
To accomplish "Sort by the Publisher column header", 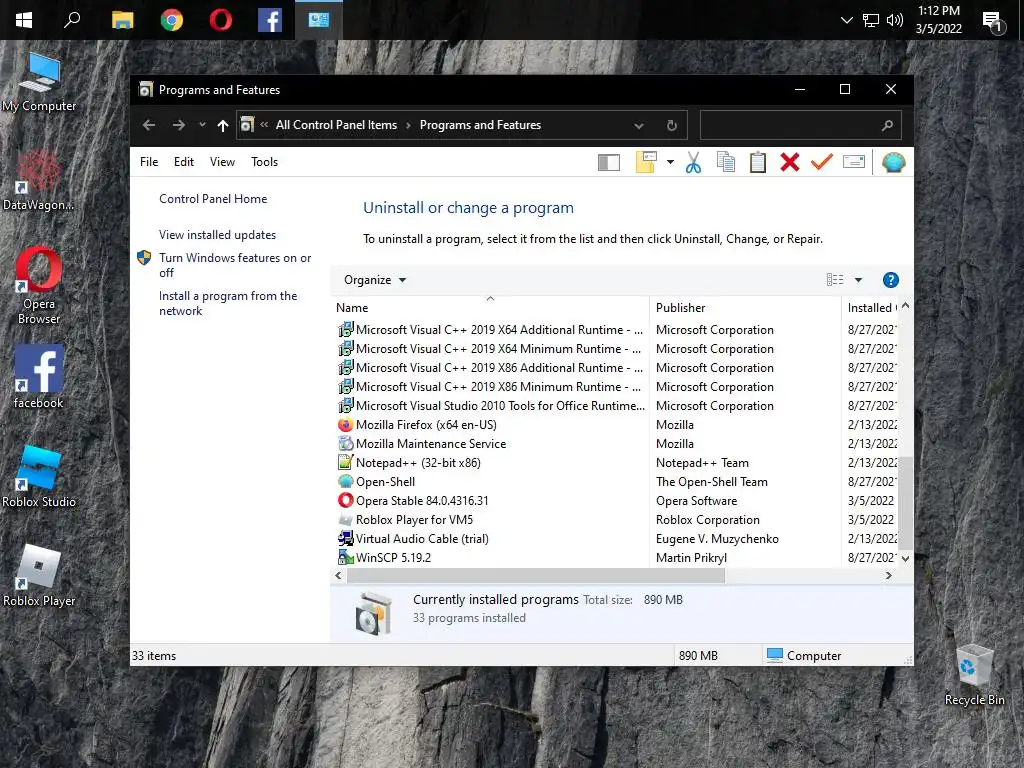I will pyautogui.click(x=744, y=308).
